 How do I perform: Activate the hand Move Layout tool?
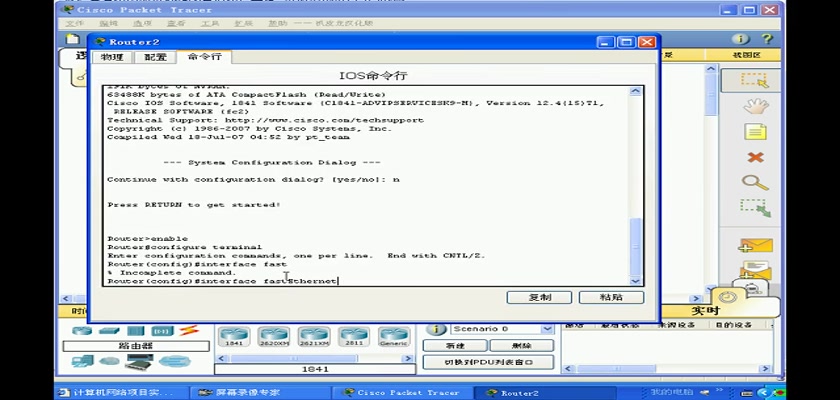click(x=755, y=105)
